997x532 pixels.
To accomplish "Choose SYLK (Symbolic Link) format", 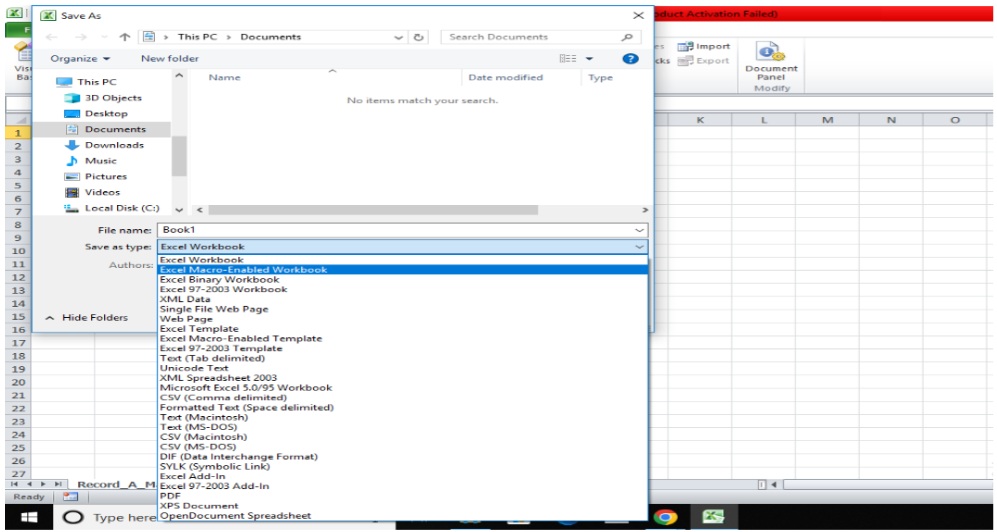I will (402, 467).
